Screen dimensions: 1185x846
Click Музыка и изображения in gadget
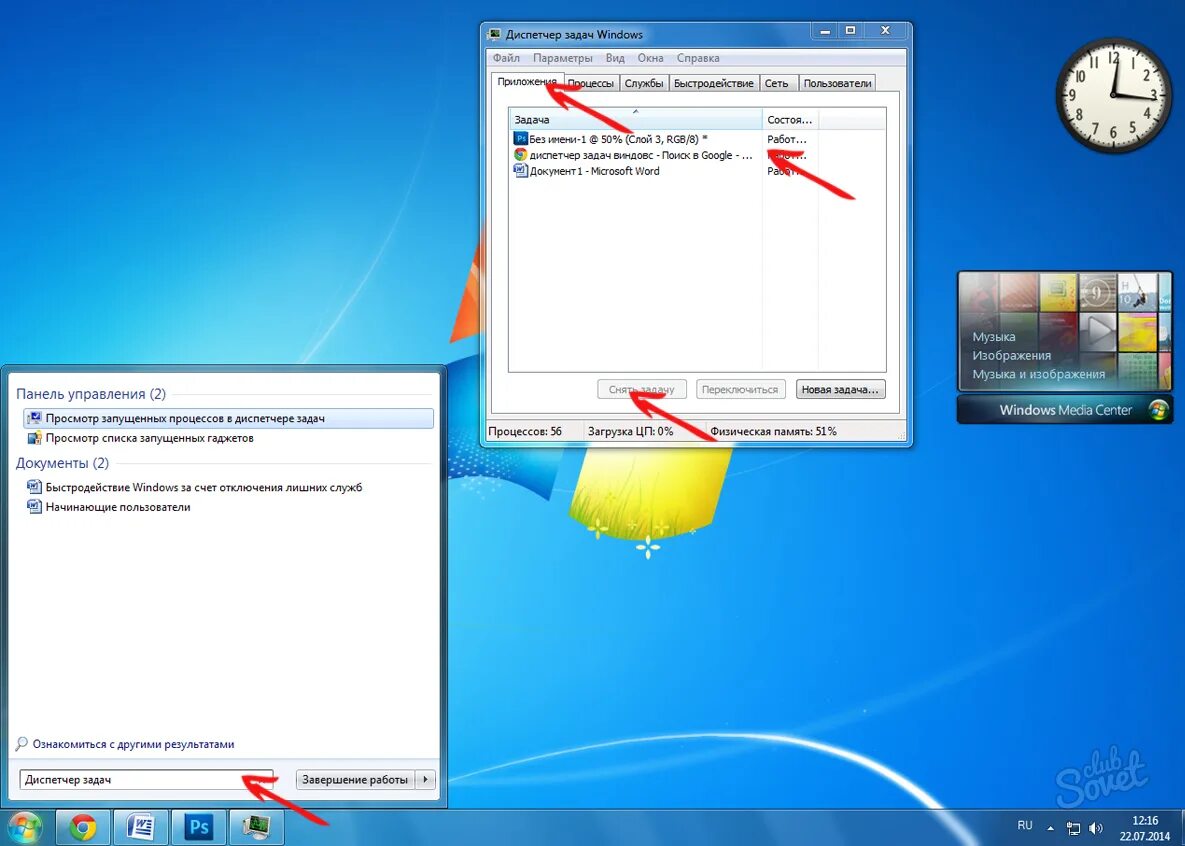click(1038, 374)
